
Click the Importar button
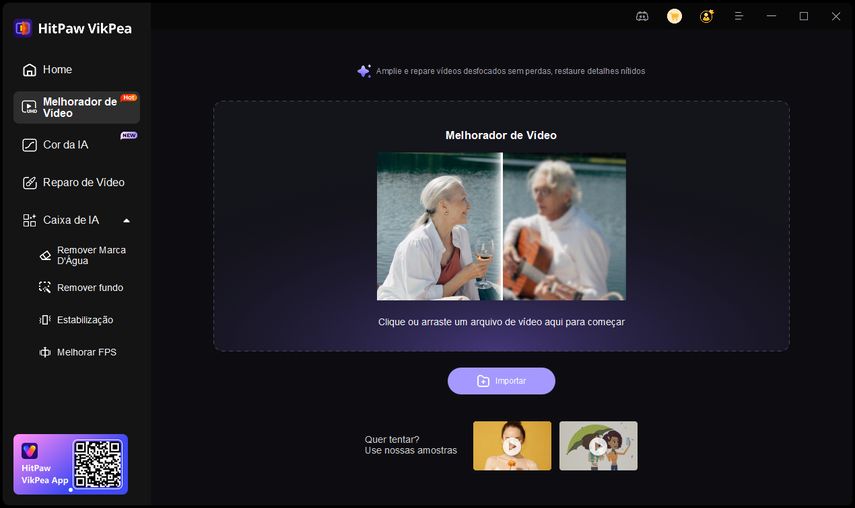pos(502,381)
